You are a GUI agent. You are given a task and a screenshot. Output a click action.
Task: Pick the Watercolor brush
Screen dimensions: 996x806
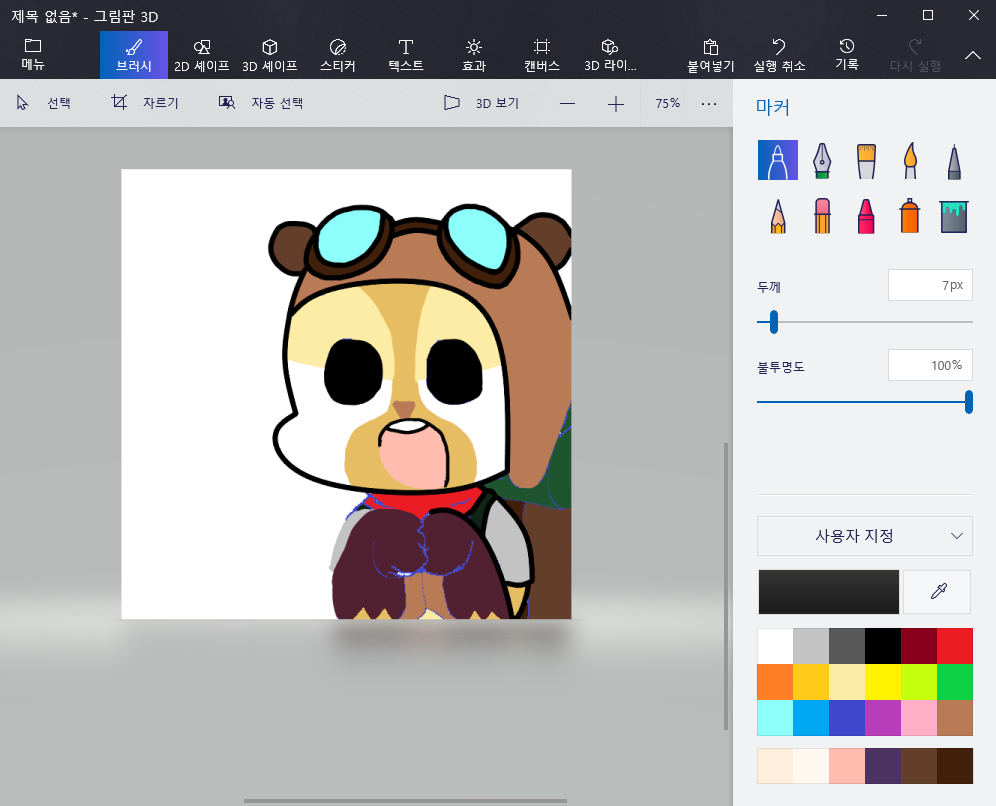point(910,160)
